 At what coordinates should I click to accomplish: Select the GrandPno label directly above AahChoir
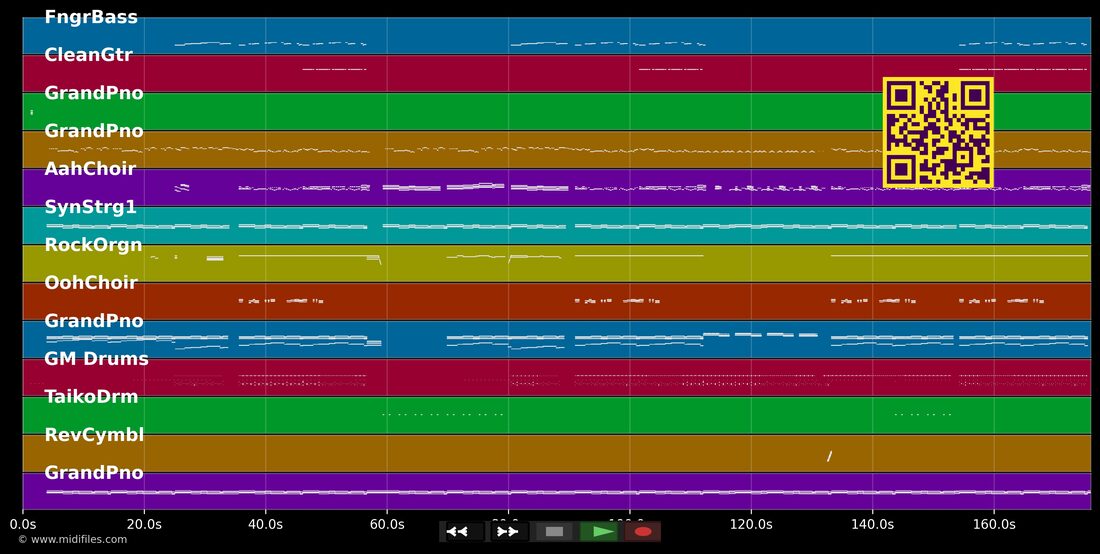pos(94,130)
